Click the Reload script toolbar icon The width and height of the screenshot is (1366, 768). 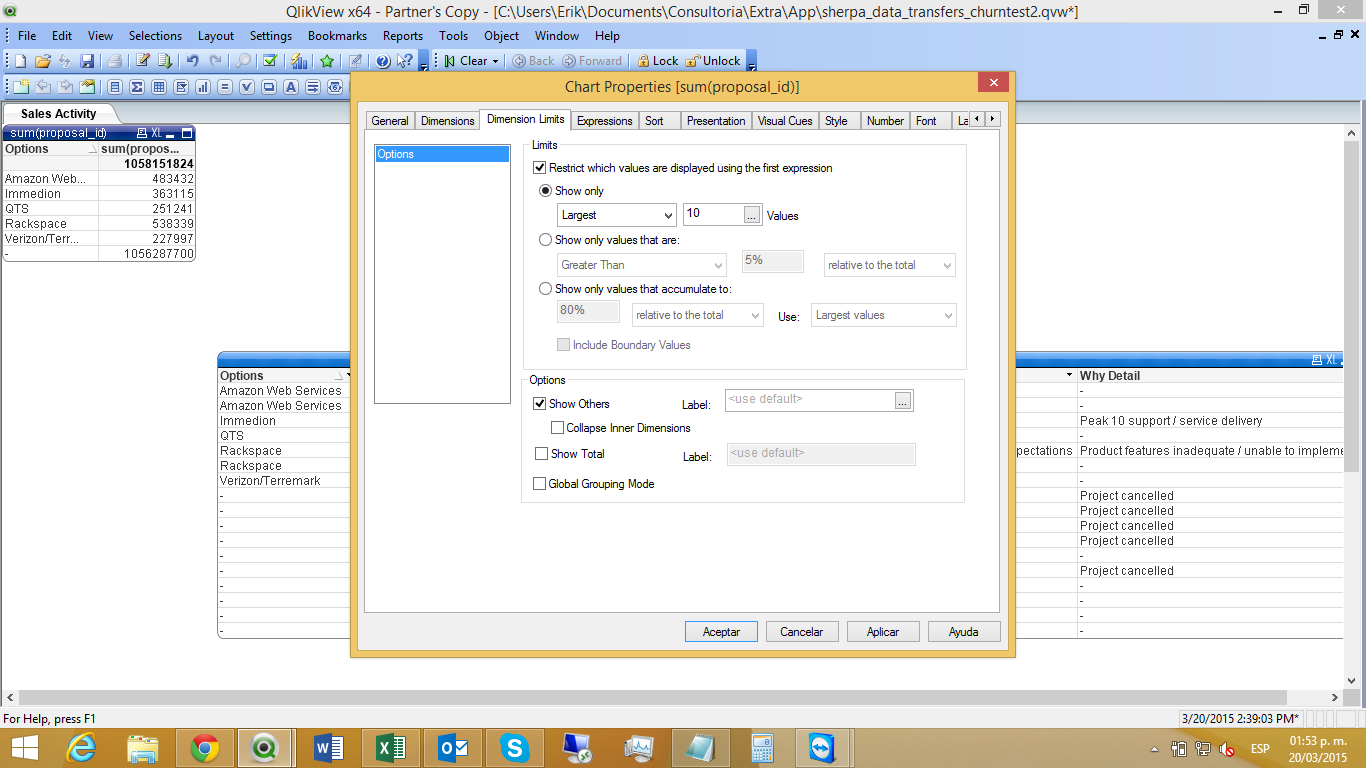point(165,61)
